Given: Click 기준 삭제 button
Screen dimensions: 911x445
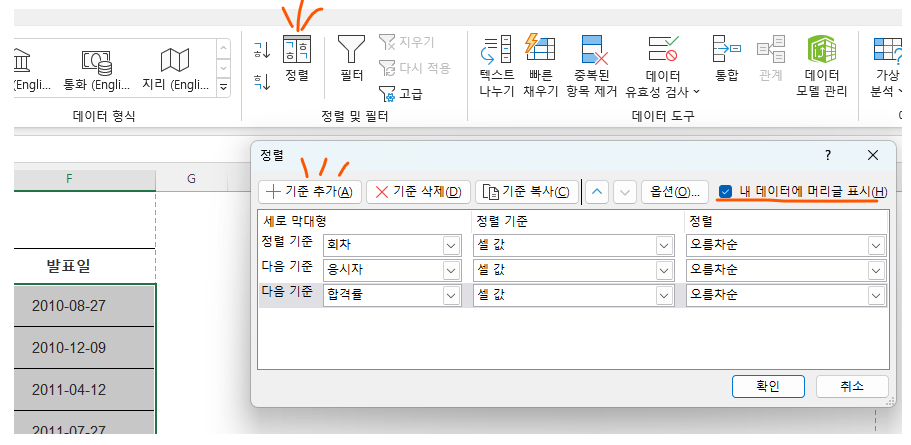Looking at the screenshot, I should (418, 192).
